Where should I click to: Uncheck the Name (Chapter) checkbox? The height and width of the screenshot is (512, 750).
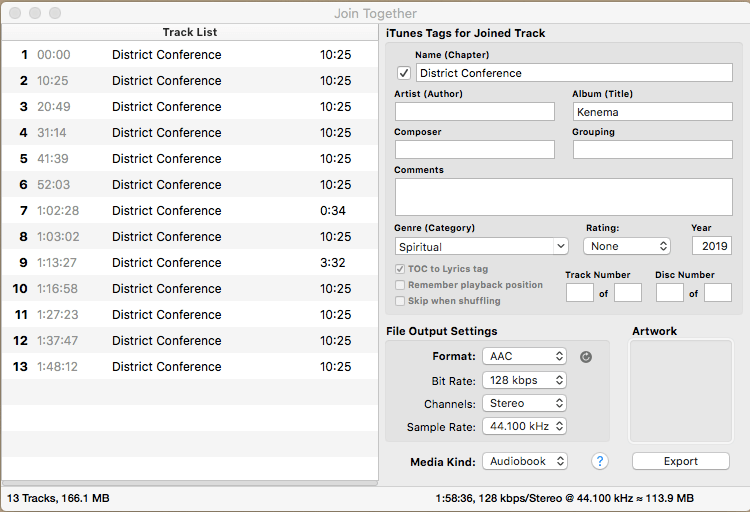404,73
